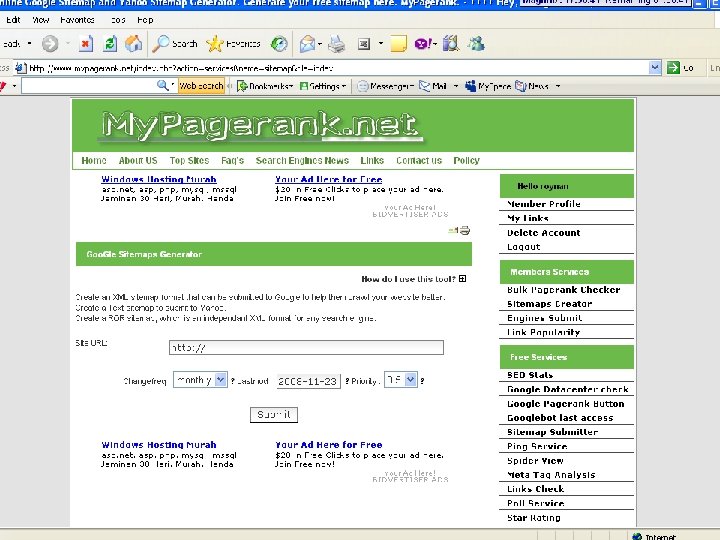Image resolution: width=720 pixels, height=540 pixels.
Task: Open Search Engines News nav link
Action: pyautogui.click(x=302, y=160)
